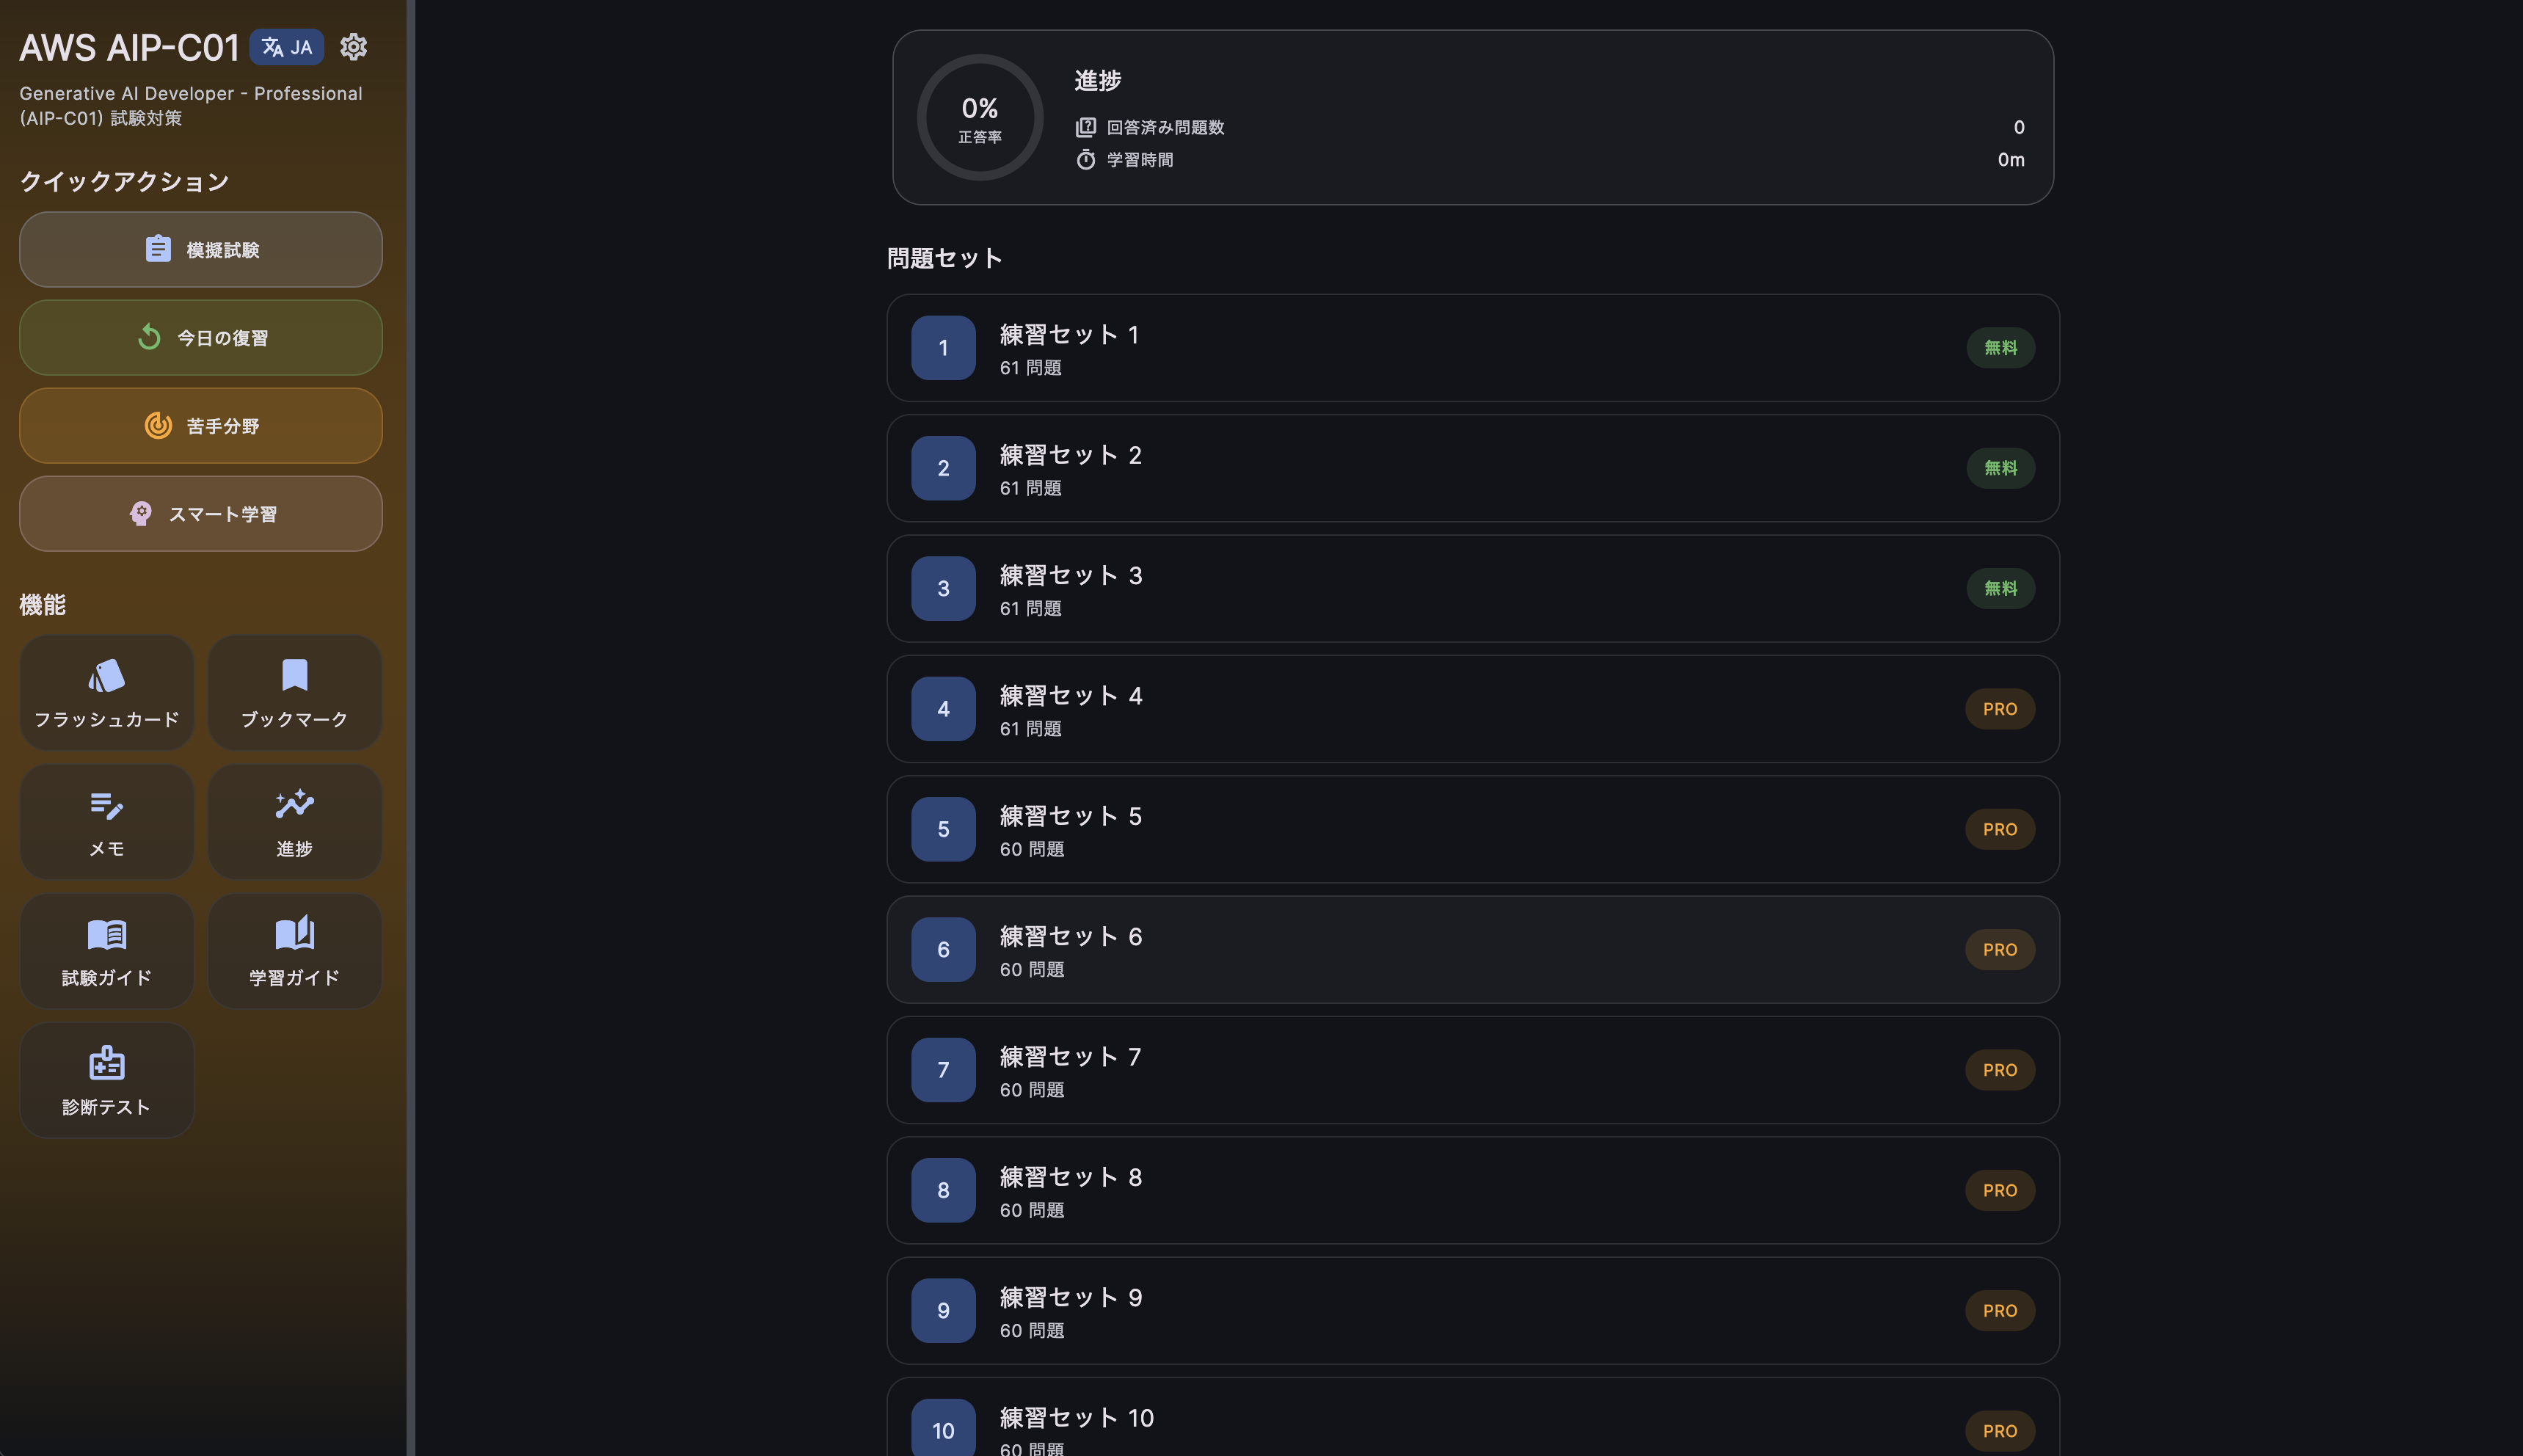Open the フラッシュカード flashcards tile
Viewport: 2523px width, 1456px height.
(x=107, y=693)
